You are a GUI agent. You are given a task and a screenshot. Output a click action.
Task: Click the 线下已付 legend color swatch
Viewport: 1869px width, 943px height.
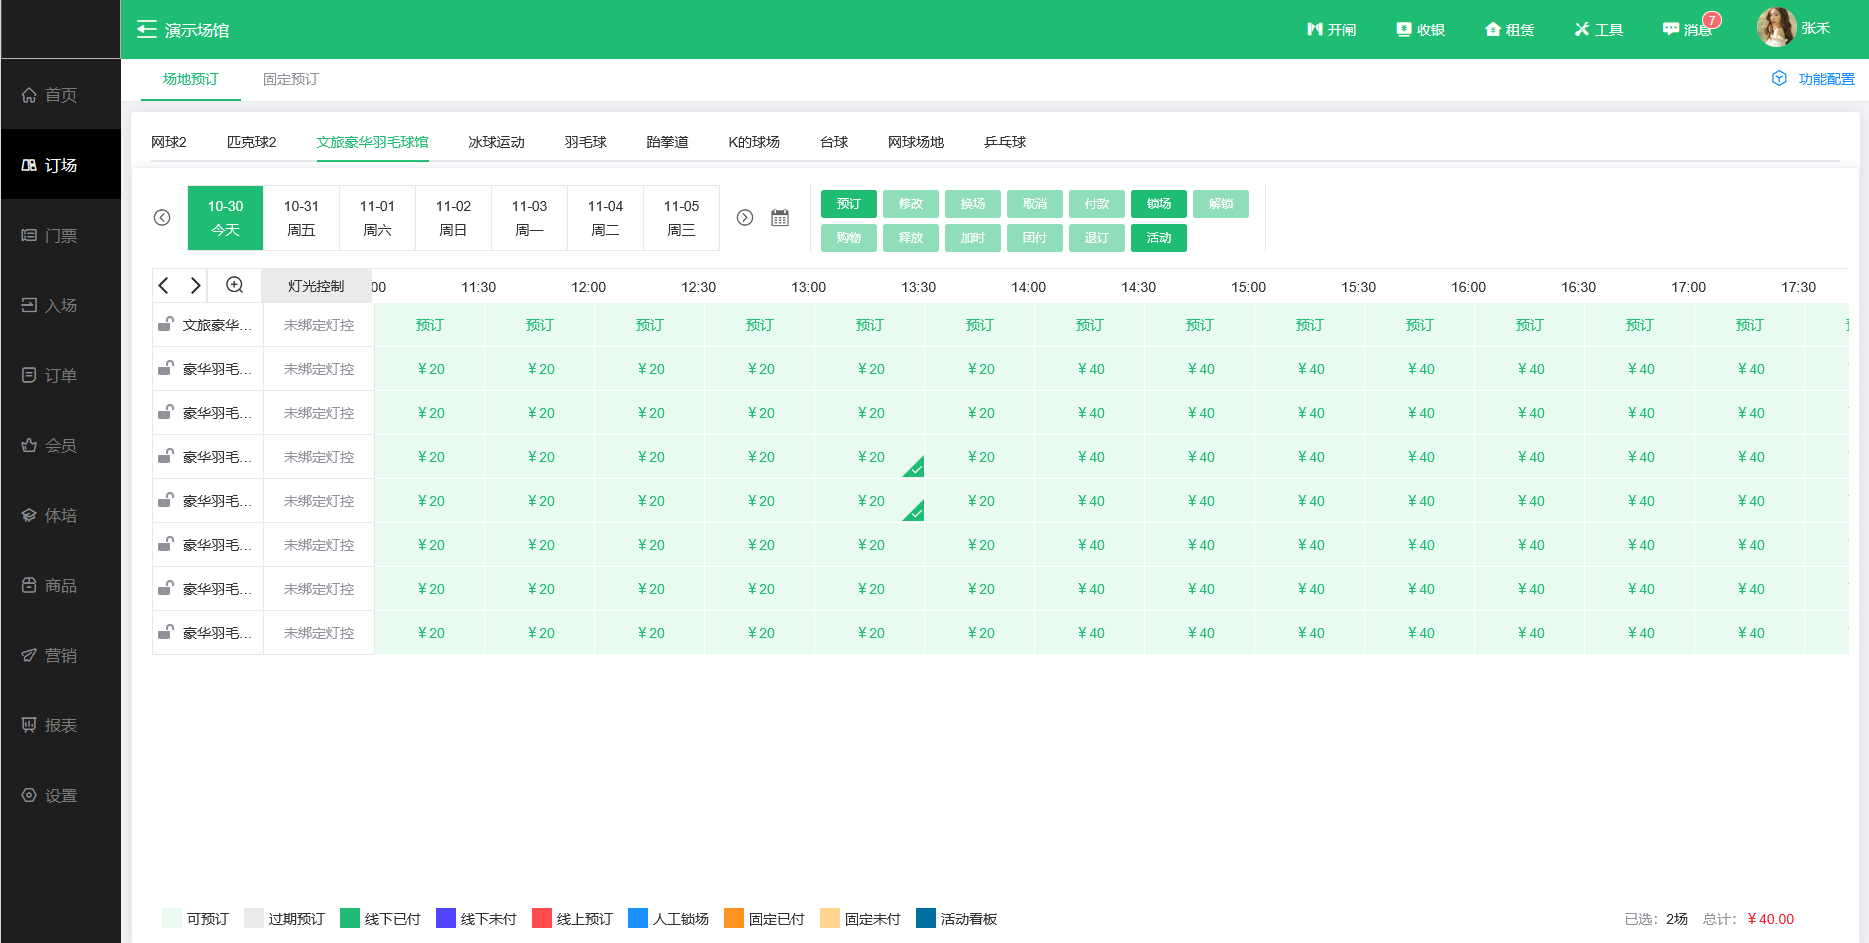point(350,918)
